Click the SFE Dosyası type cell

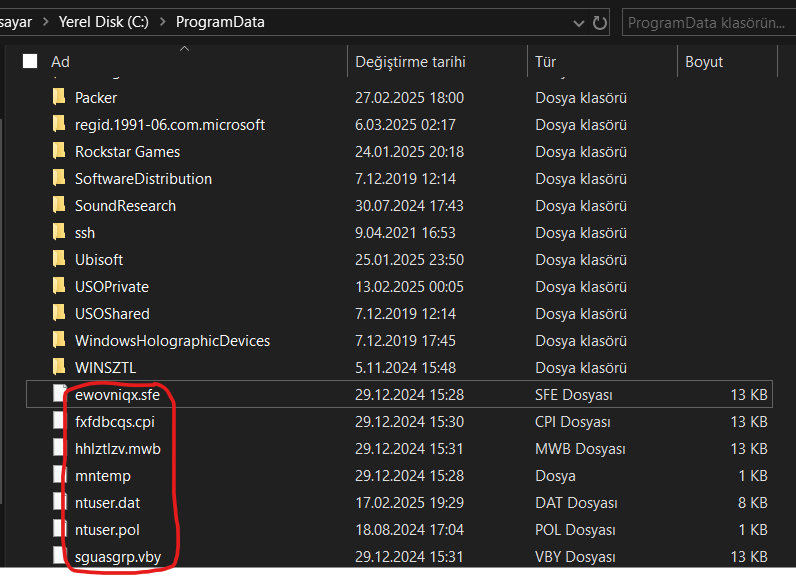click(574, 395)
